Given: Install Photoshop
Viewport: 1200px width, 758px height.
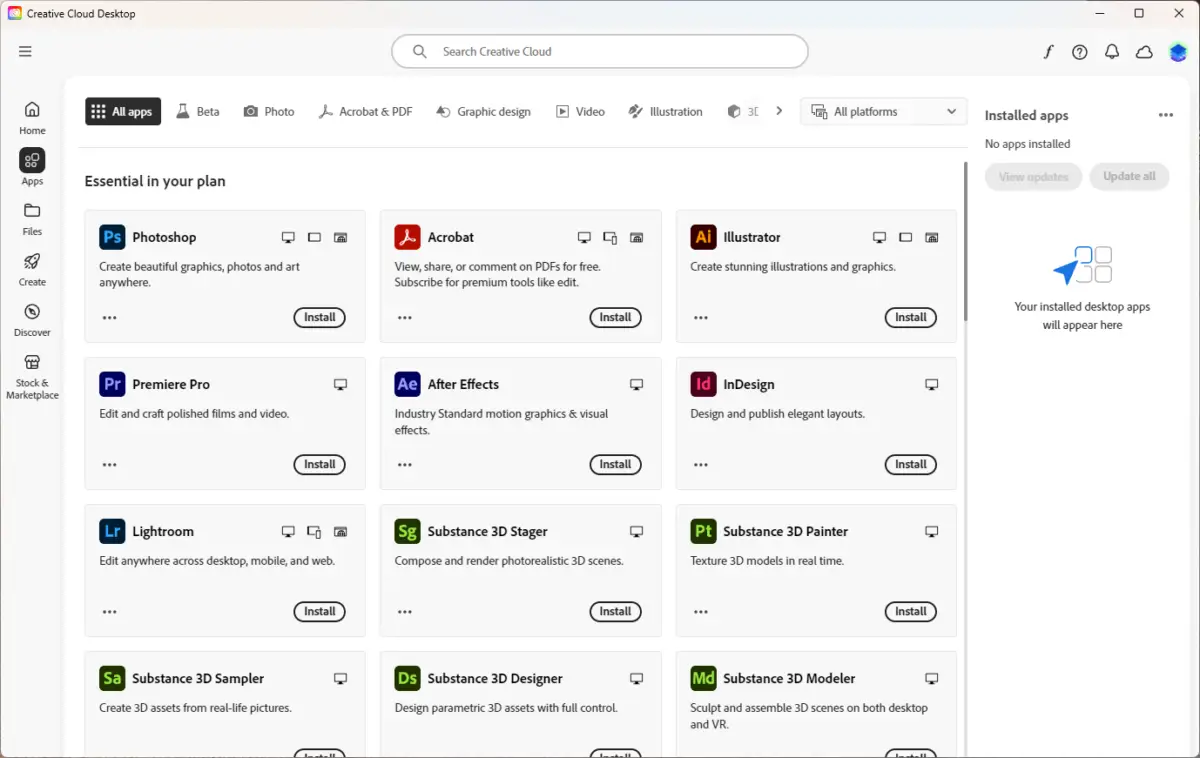Looking at the screenshot, I should 319,317.
